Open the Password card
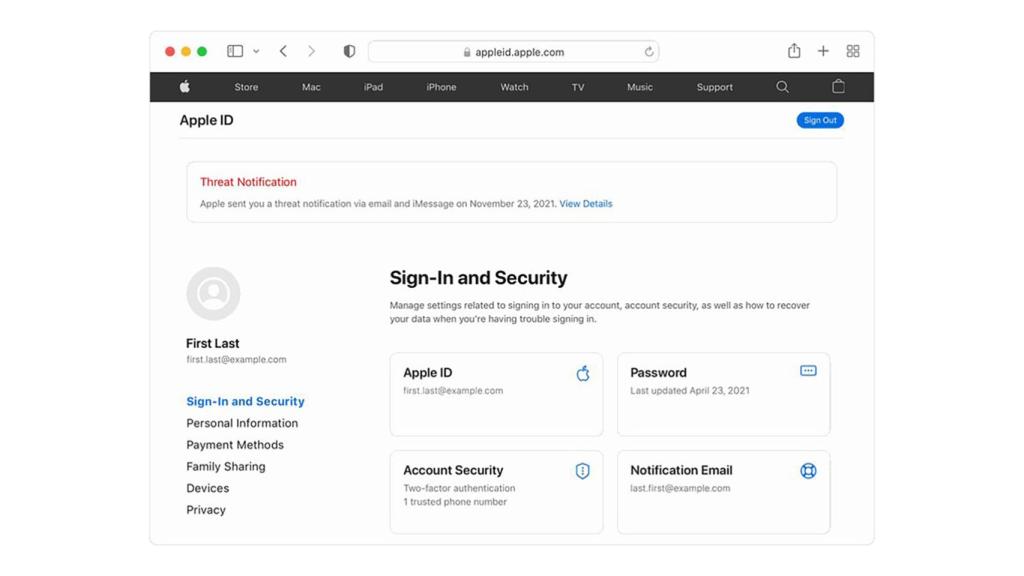Image resolution: width=1024 pixels, height=576 pixels. click(x=723, y=394)
